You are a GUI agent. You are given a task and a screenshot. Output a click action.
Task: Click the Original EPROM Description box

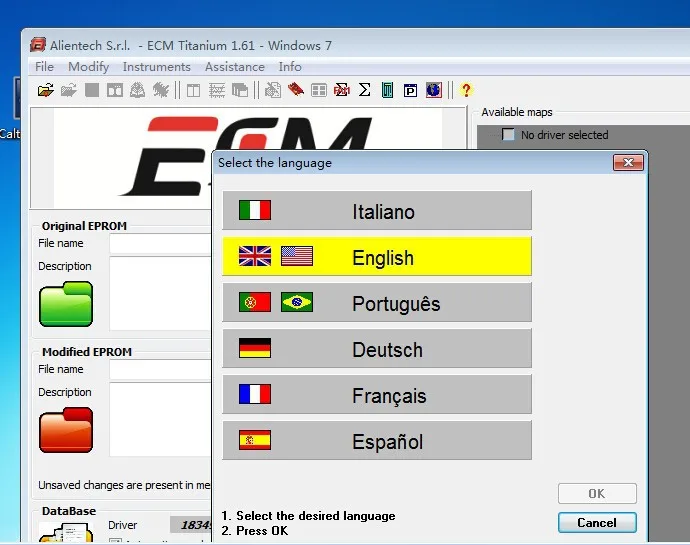point(161,294)
